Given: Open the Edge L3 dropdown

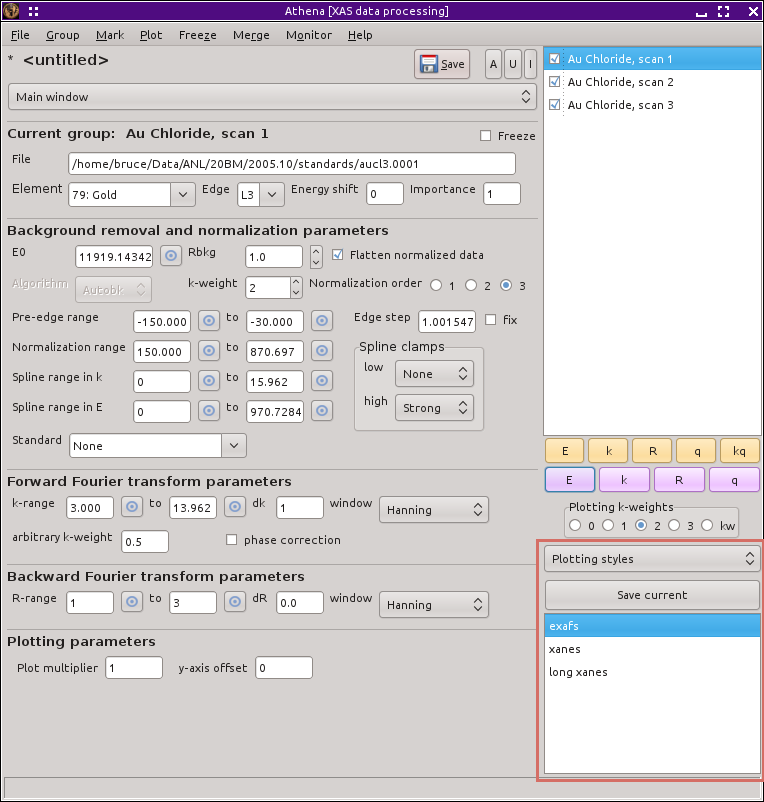Looking at the screenshot, I should point(272,194).
